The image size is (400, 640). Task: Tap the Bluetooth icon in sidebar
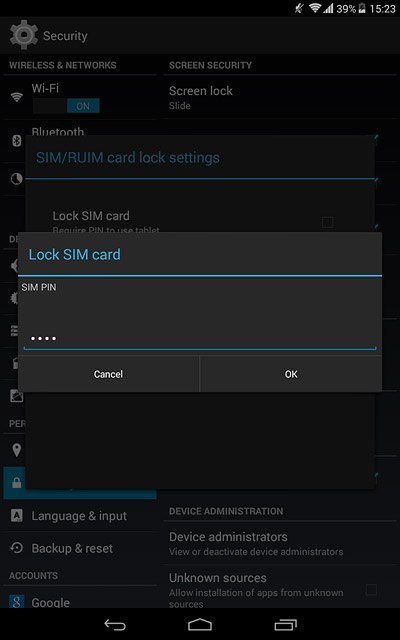click(17, 141)
